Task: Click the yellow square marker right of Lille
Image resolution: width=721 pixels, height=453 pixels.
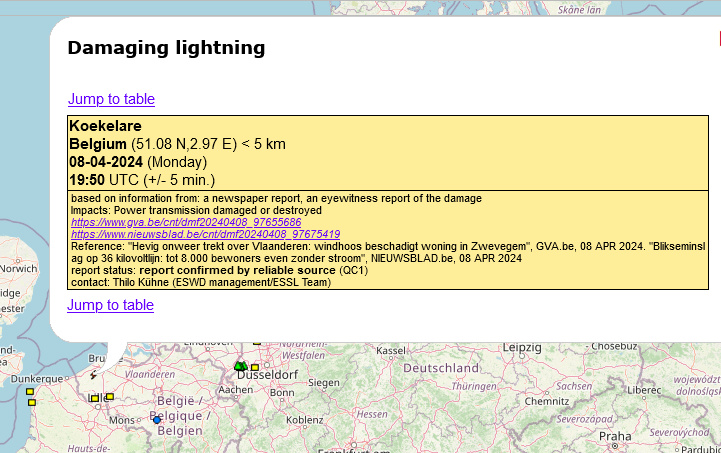Action: tap(110, 396)
